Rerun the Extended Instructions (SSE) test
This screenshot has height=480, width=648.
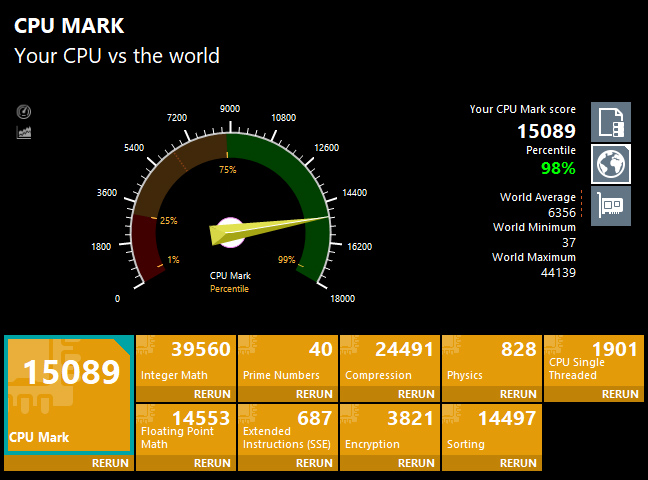click(x=314, y=463)
